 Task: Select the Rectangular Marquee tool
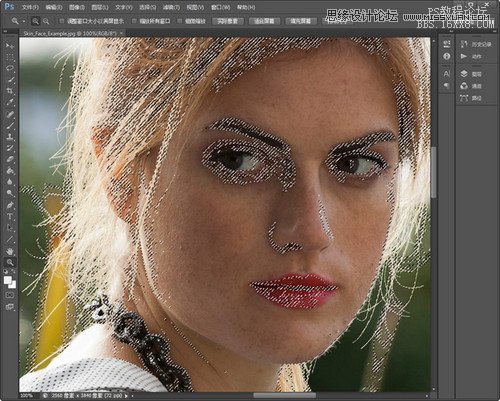pos(10,57)
